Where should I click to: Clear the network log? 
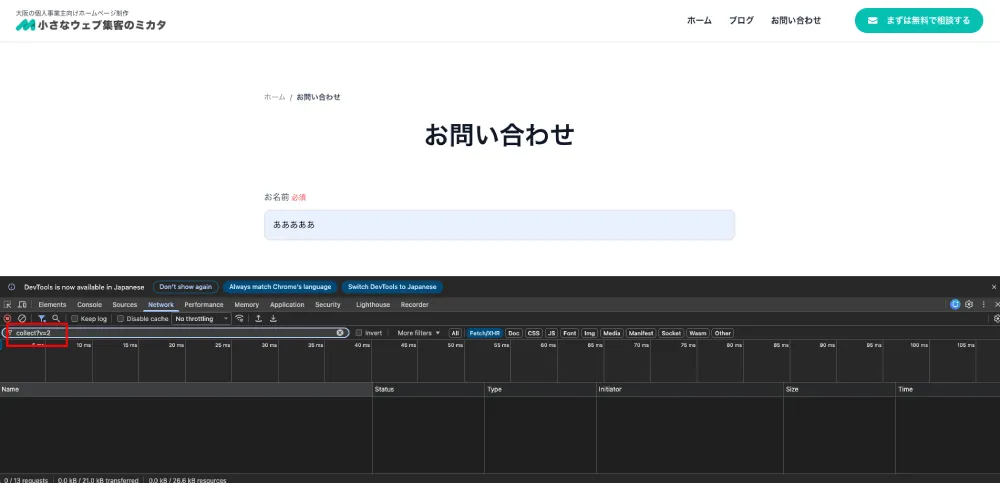[x=22, y=318]
